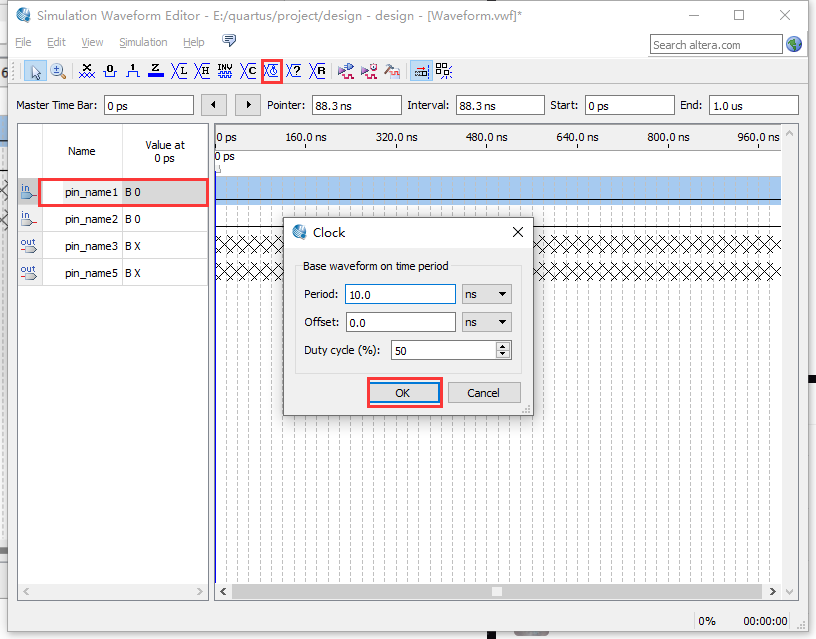The image size is (816, 639).
Task: Invert the selected waveform (INV)
Action: click(225, 71)
